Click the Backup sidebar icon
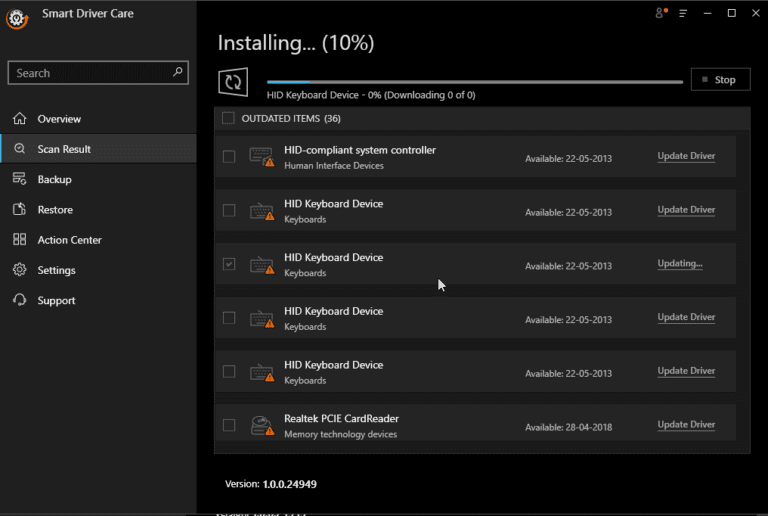768x516 pixels. [19, 179]
